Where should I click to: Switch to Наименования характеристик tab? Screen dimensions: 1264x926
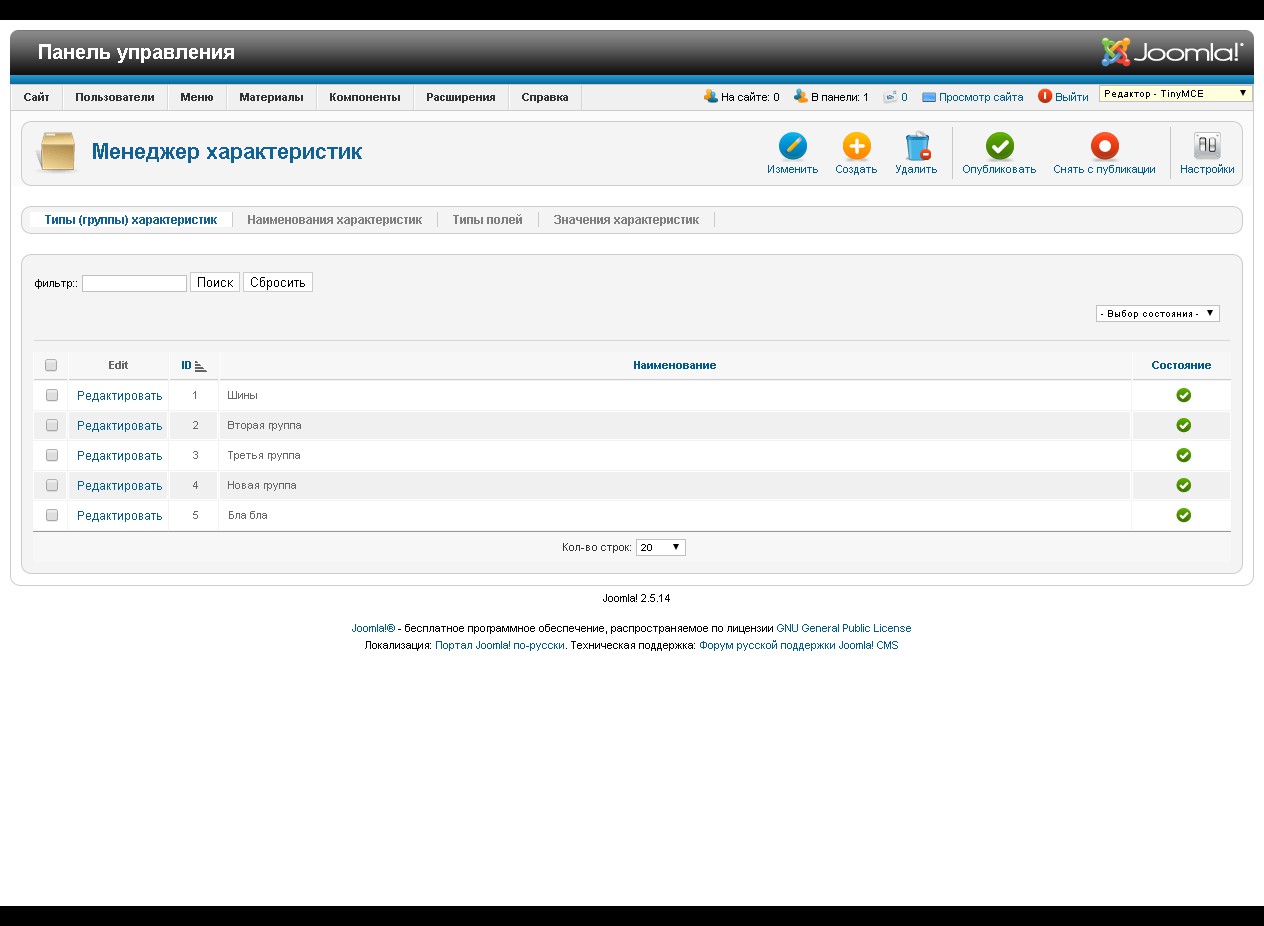click(x=335, y=220)
